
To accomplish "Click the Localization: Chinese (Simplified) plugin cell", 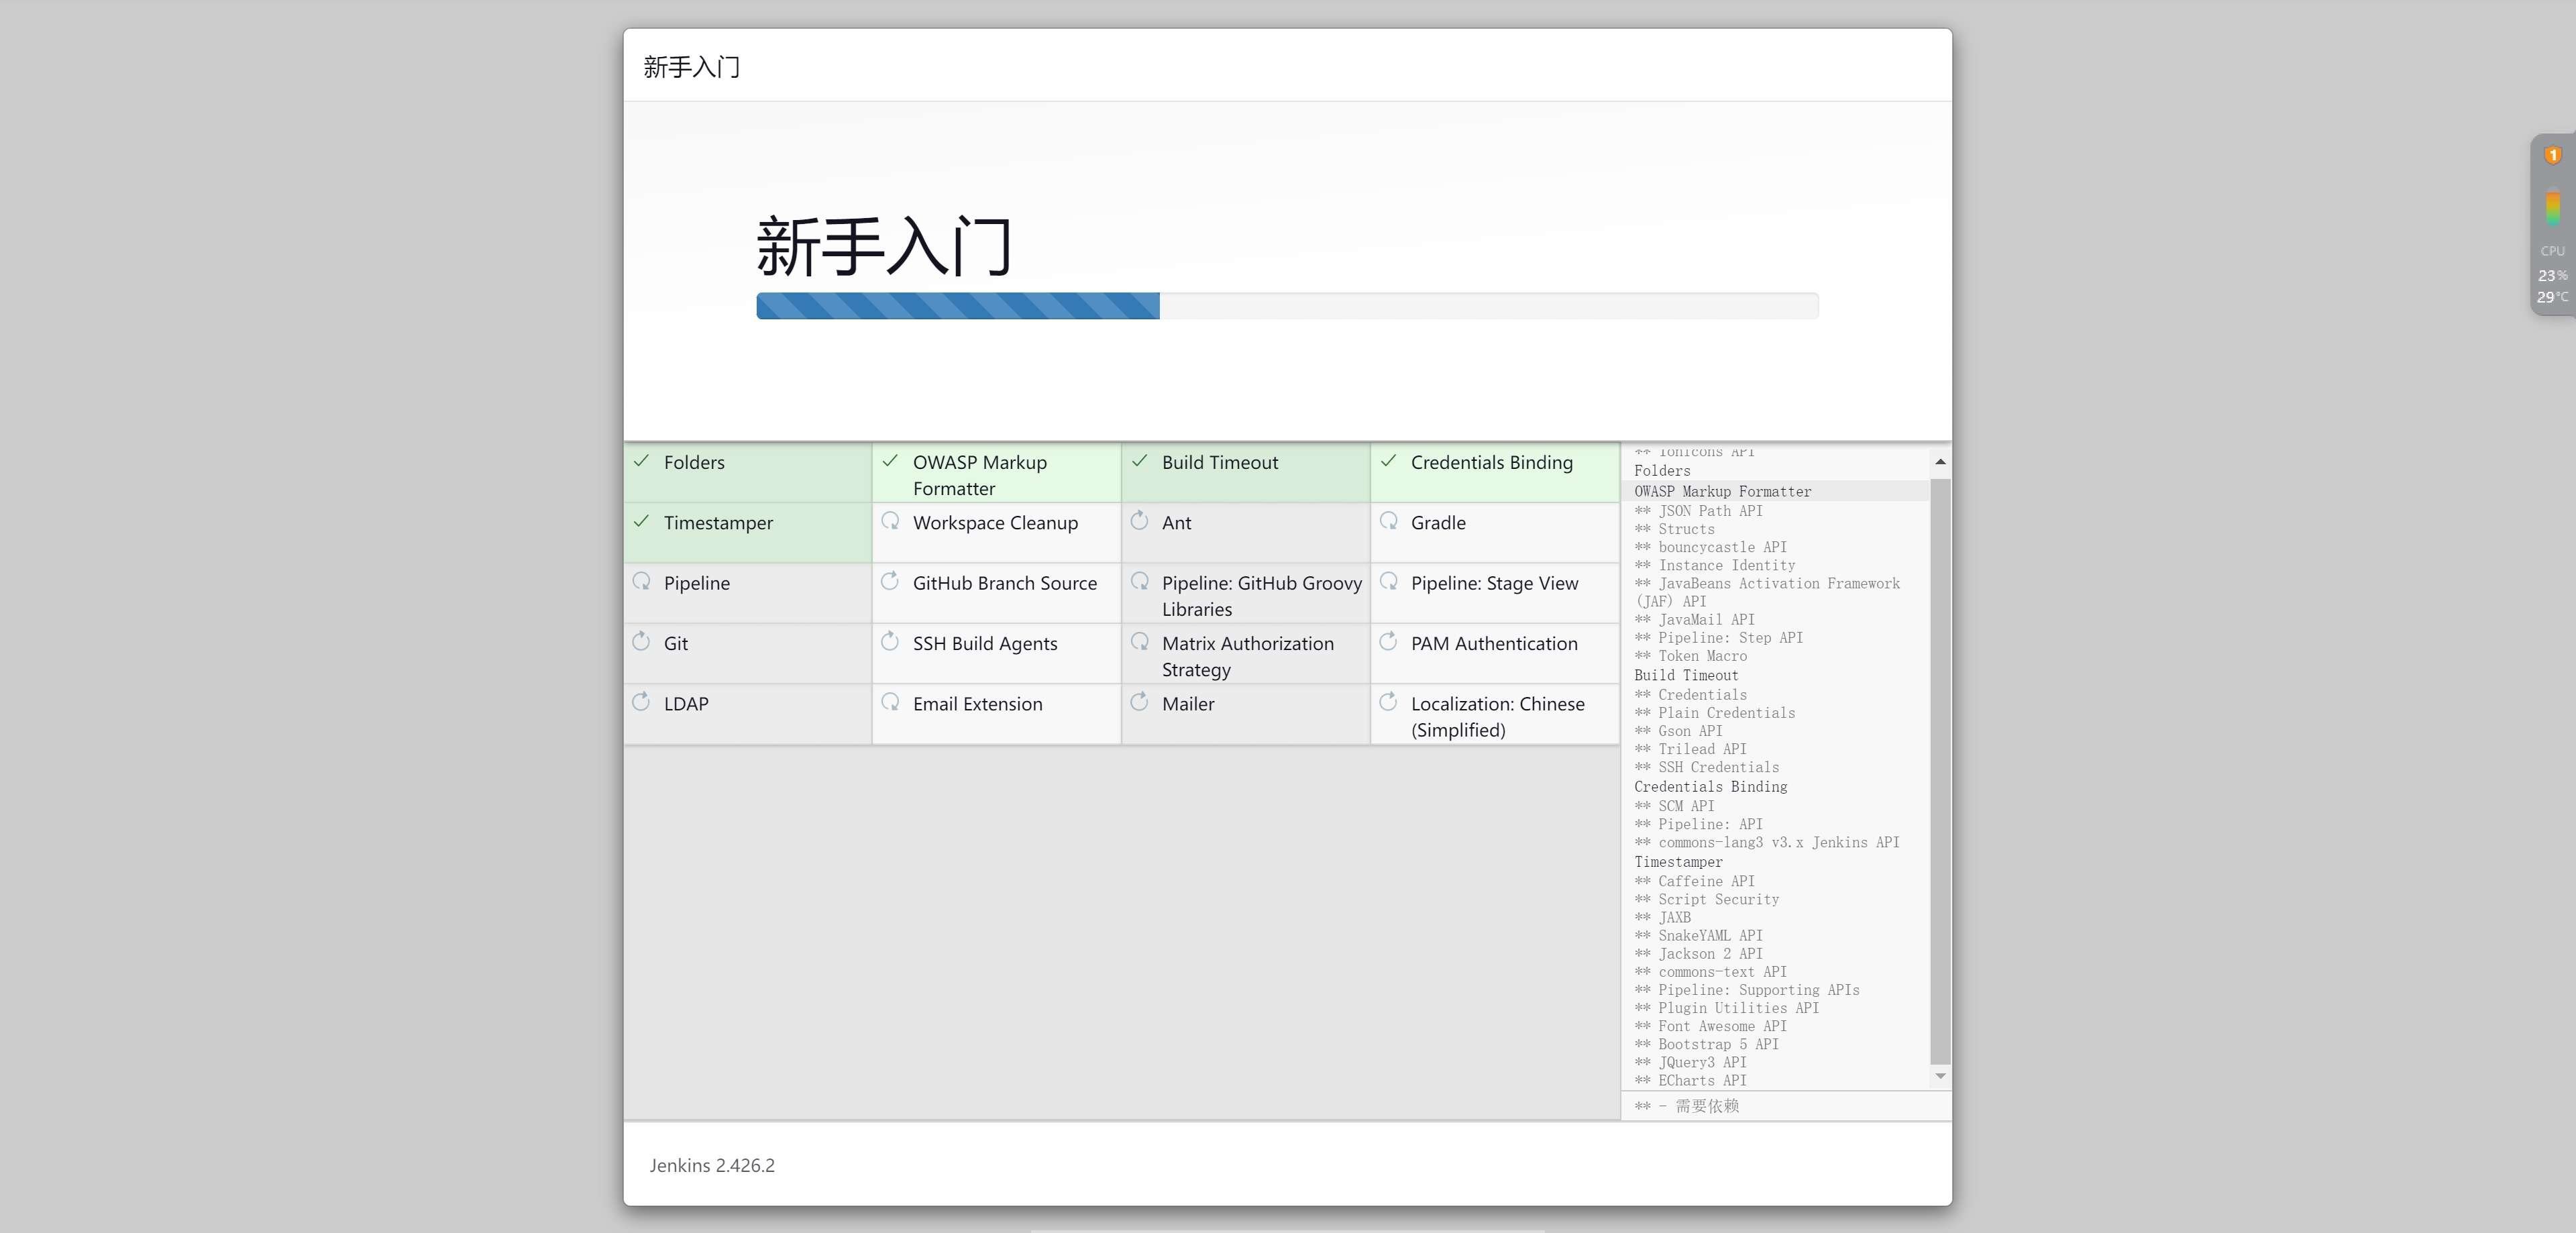I will [1495, 715].
